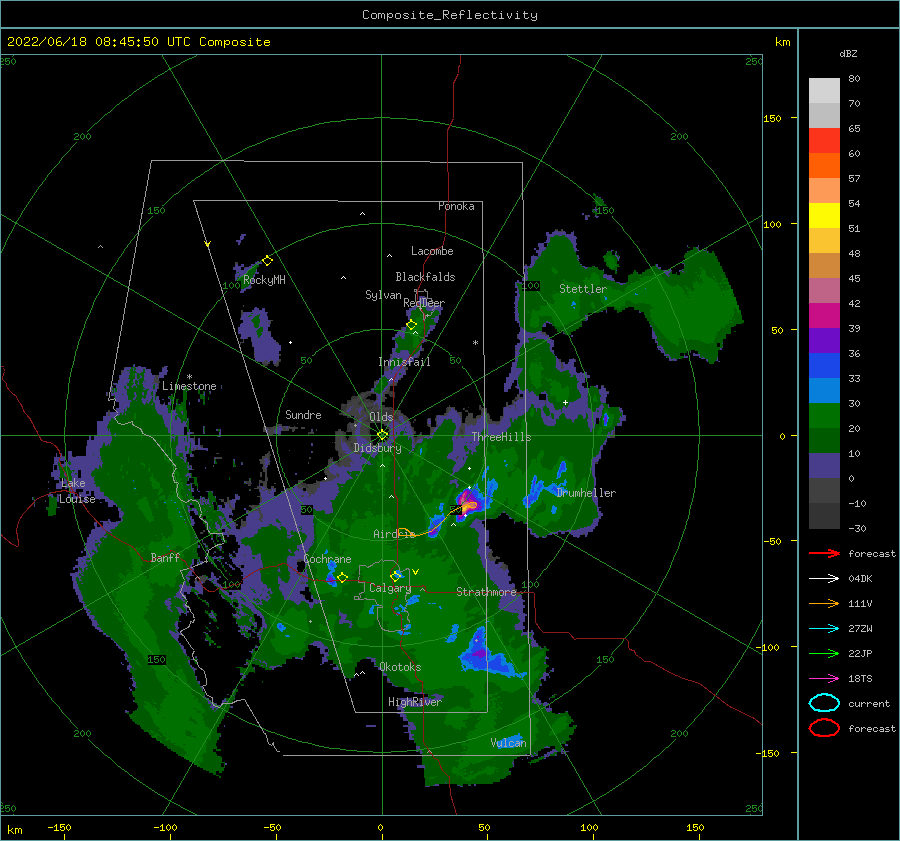Click the green 22JP arrow legend icon
900x841 pixels.
coord(824,653)
